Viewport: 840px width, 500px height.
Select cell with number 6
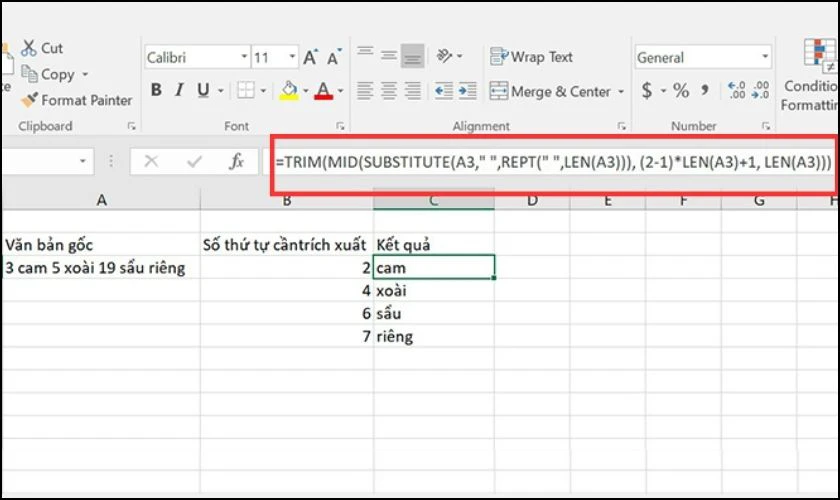[x=287, y=313]
